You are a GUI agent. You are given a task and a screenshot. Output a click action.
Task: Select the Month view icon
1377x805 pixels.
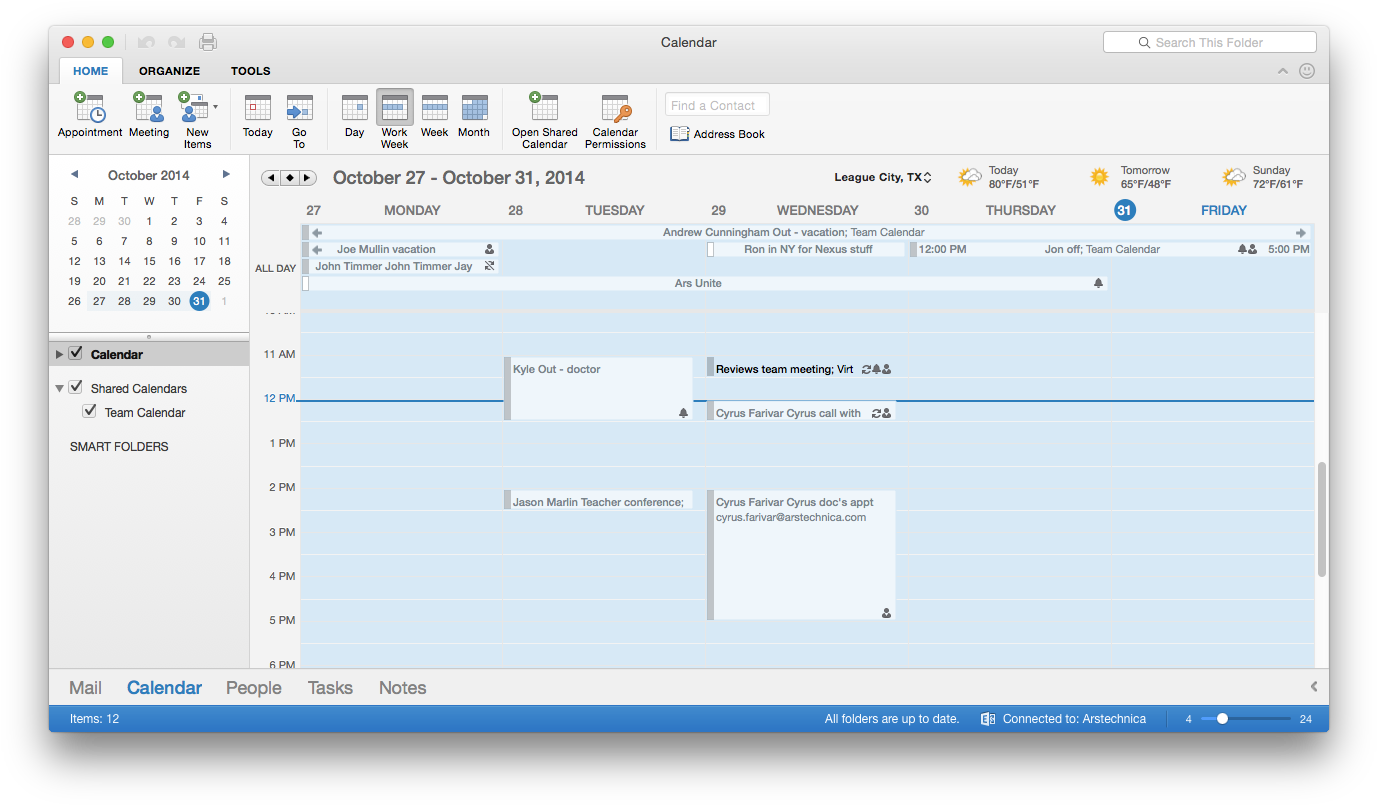click(x=474, y=108)
